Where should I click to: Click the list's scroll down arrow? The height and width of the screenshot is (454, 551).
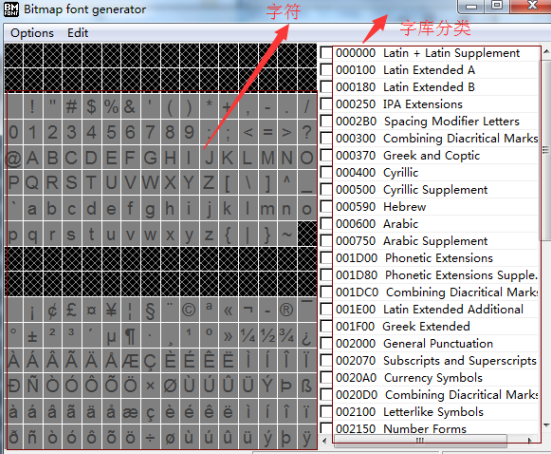pos(546,425)
